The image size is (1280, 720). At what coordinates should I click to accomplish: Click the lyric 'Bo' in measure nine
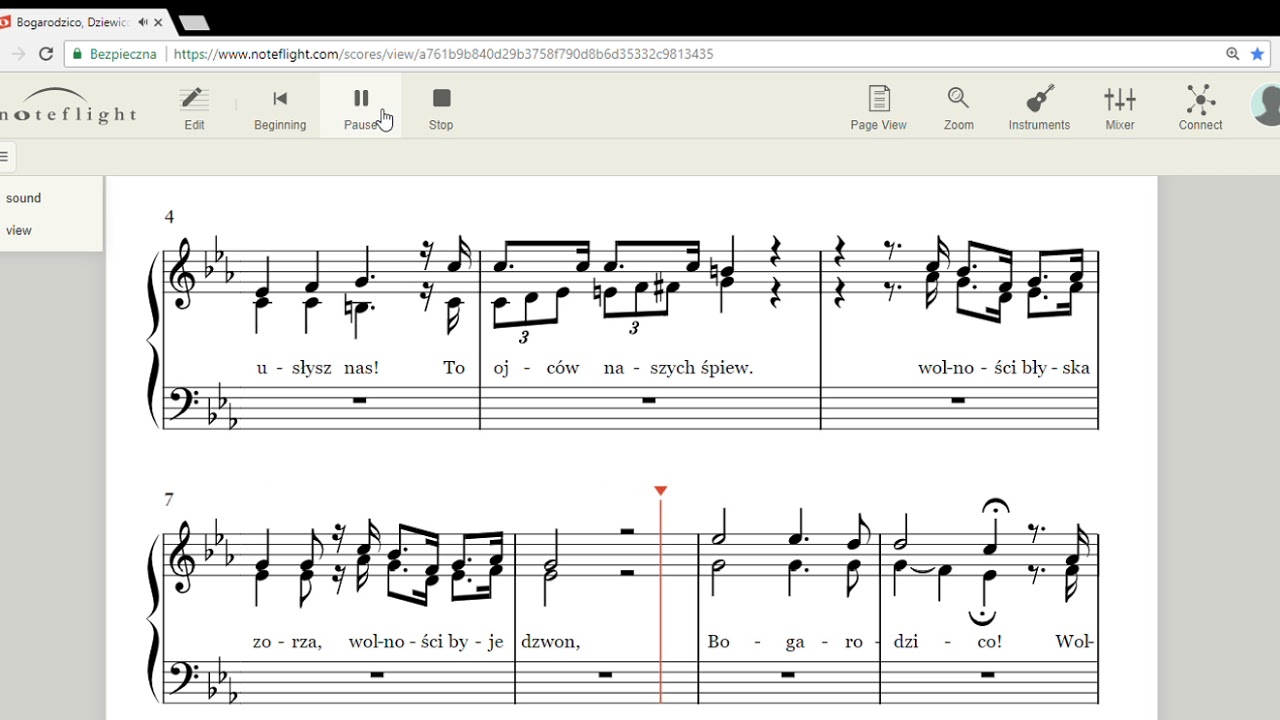(719, 642)
